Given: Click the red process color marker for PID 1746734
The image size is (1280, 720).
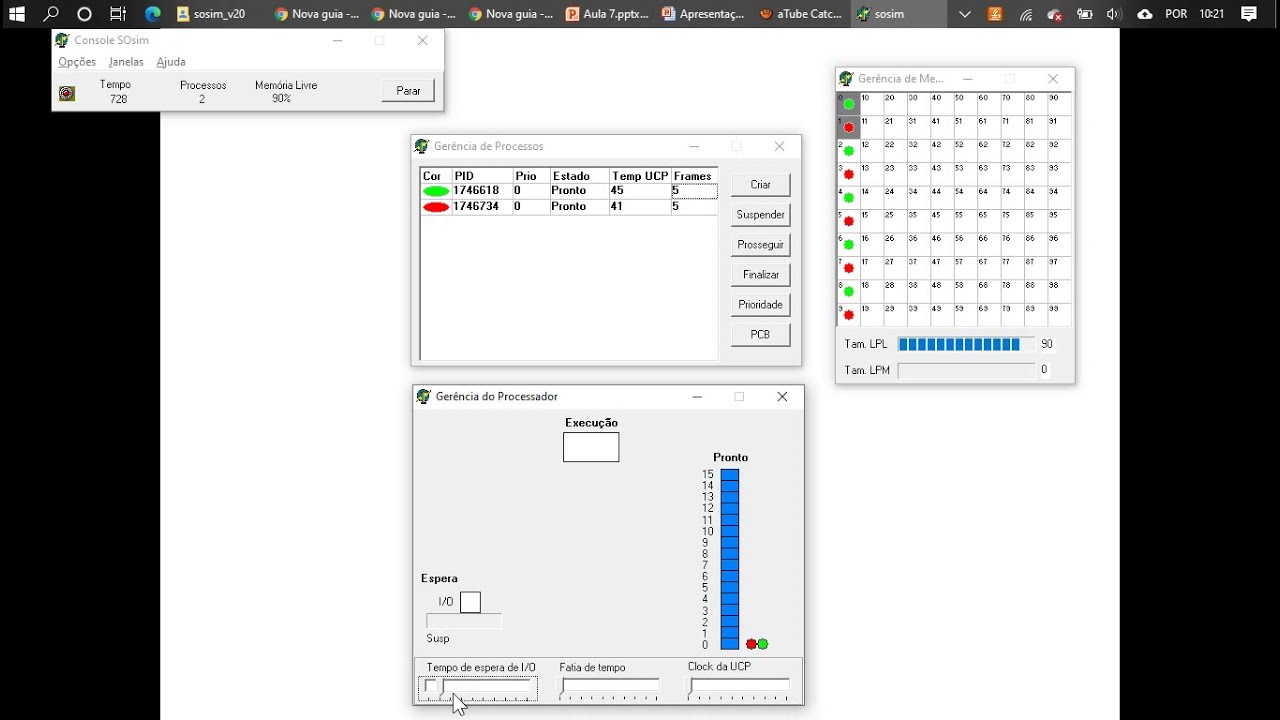Looking at the screenshot, I should [435, 207].
